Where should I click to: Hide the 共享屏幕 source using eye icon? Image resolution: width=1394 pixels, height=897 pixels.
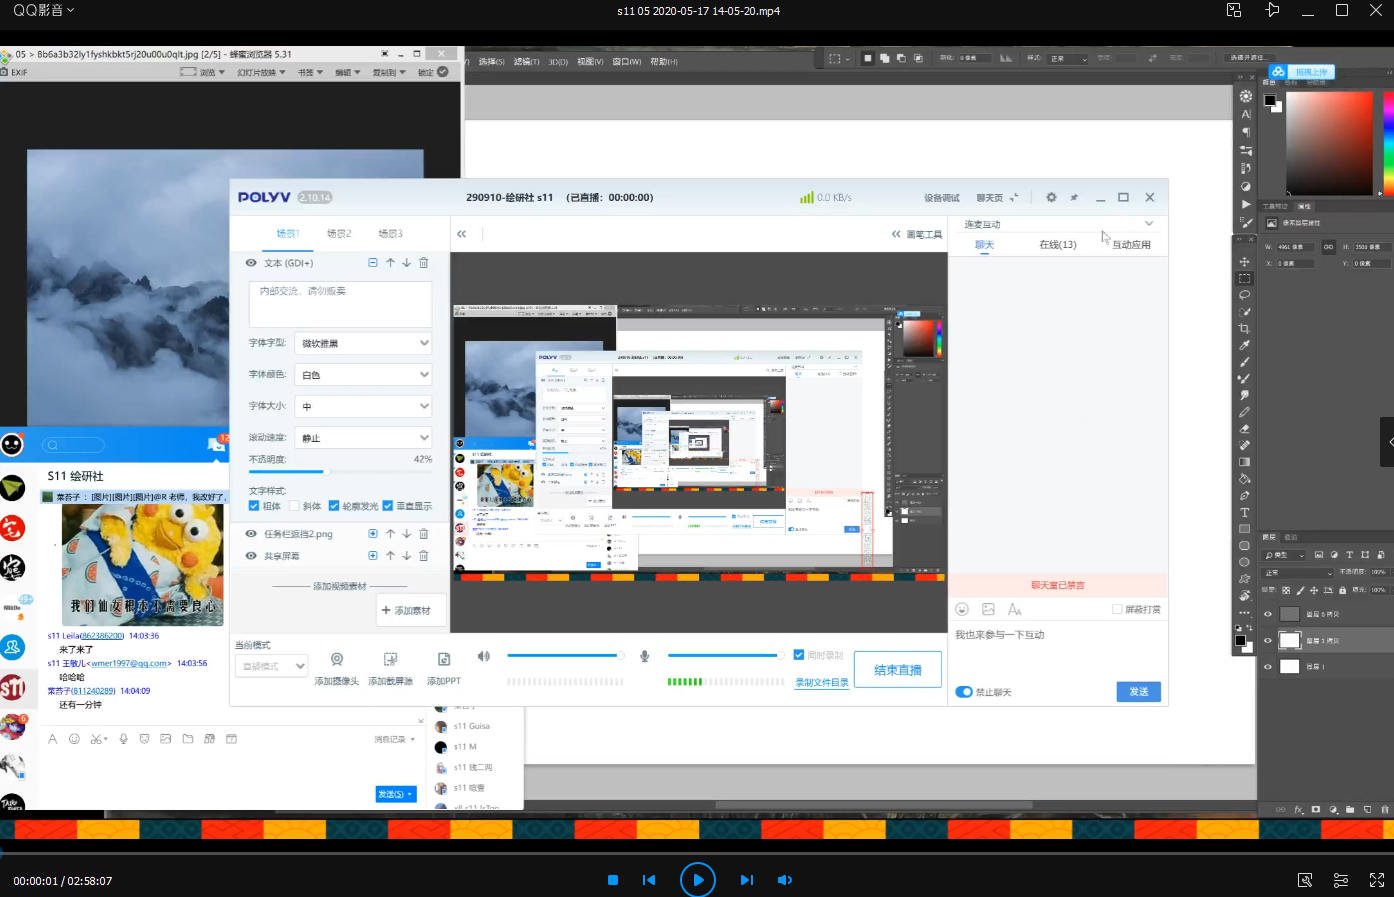coord(251,556)
